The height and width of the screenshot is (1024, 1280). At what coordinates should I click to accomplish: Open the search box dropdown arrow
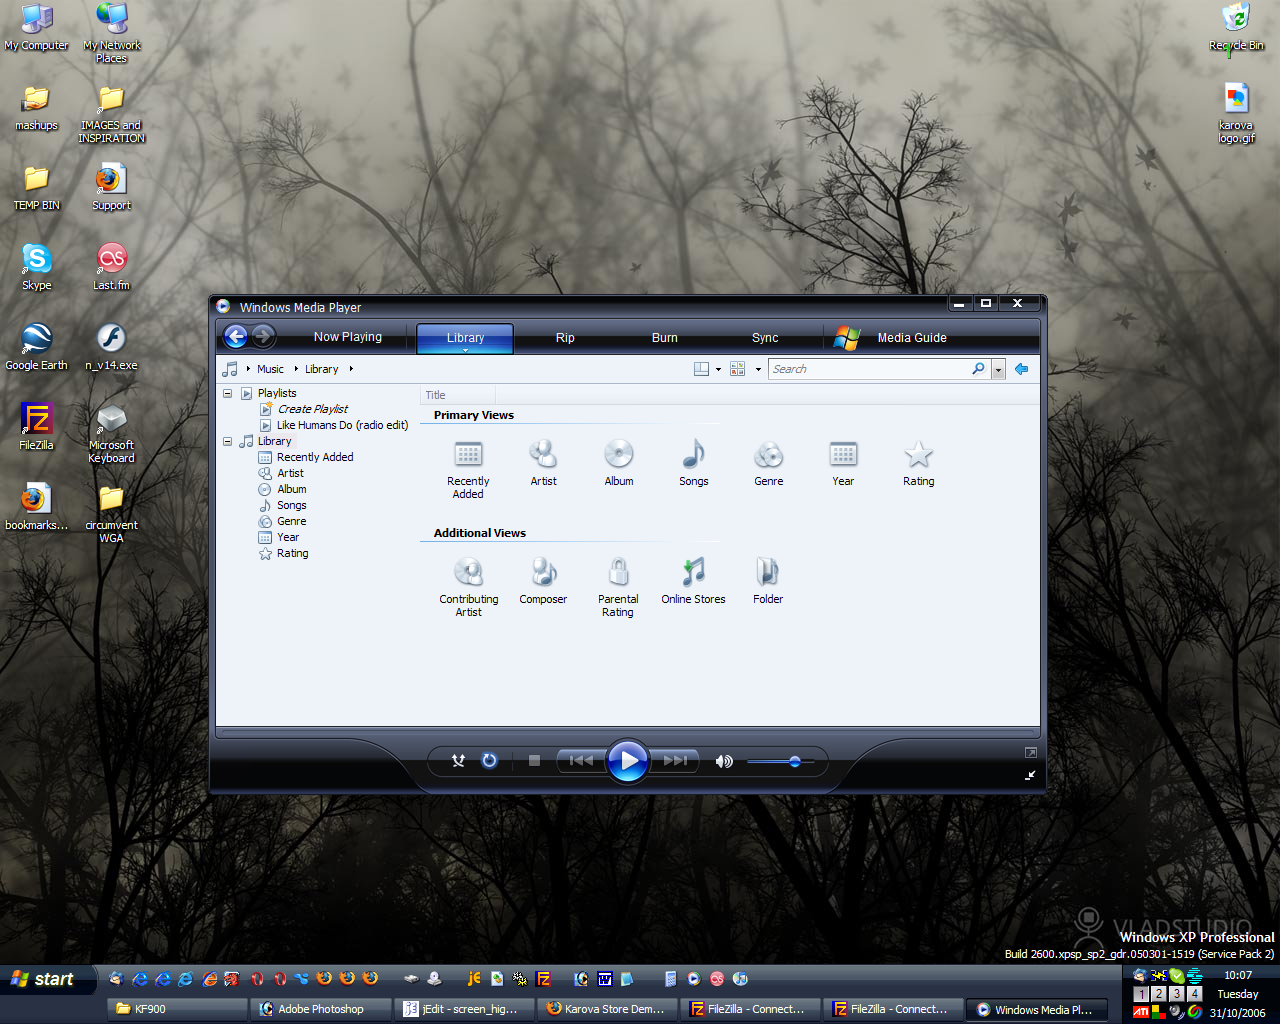point(998,369)
